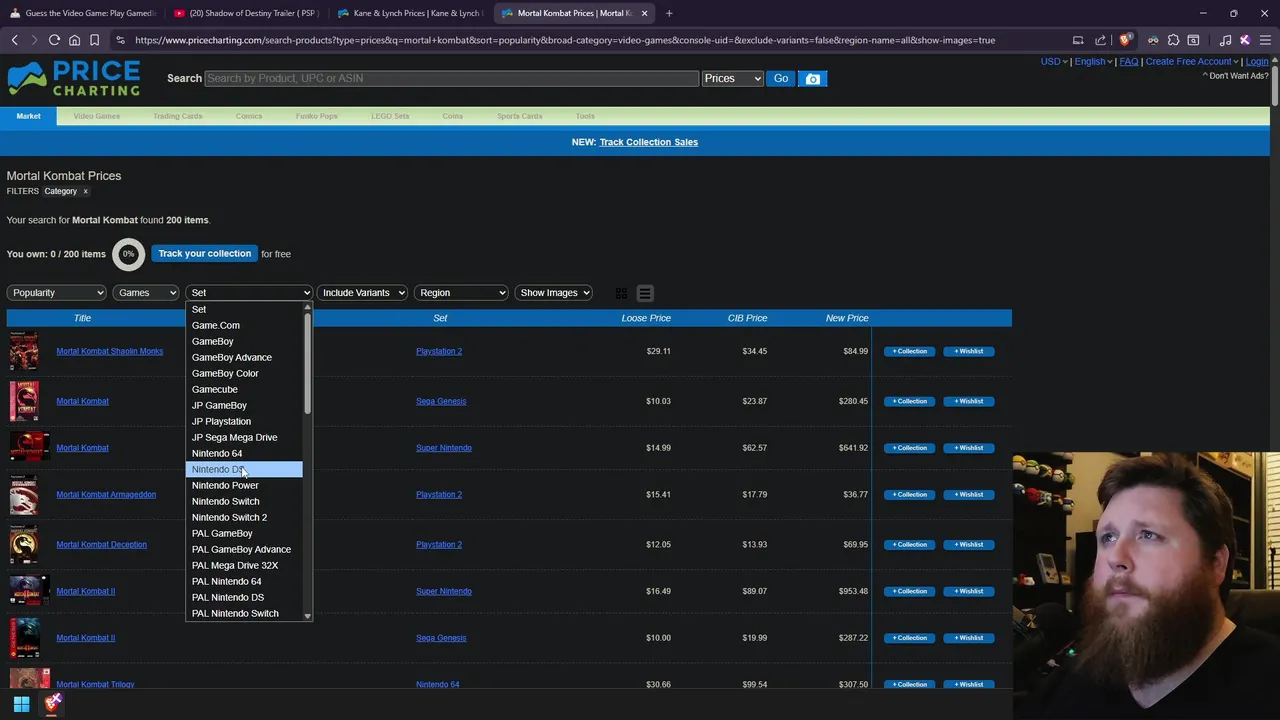Viewport: 1280px width, 720px height.
Task: Switch to the list view icon
Action: [x=645, y=293]
